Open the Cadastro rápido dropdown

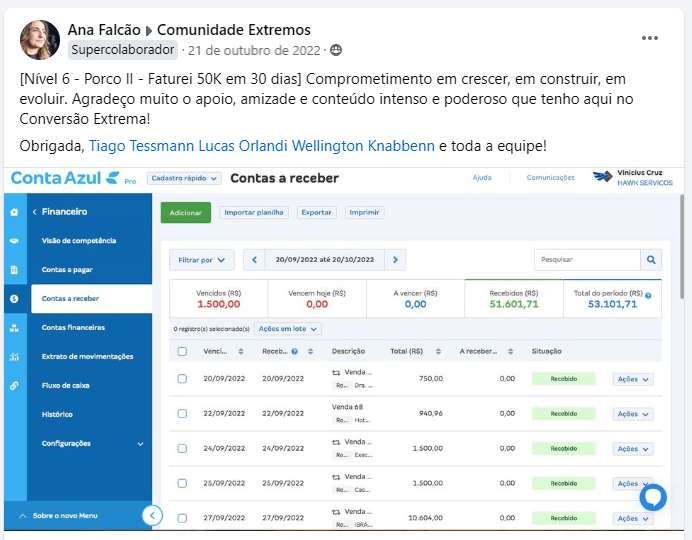coord(184,178)
